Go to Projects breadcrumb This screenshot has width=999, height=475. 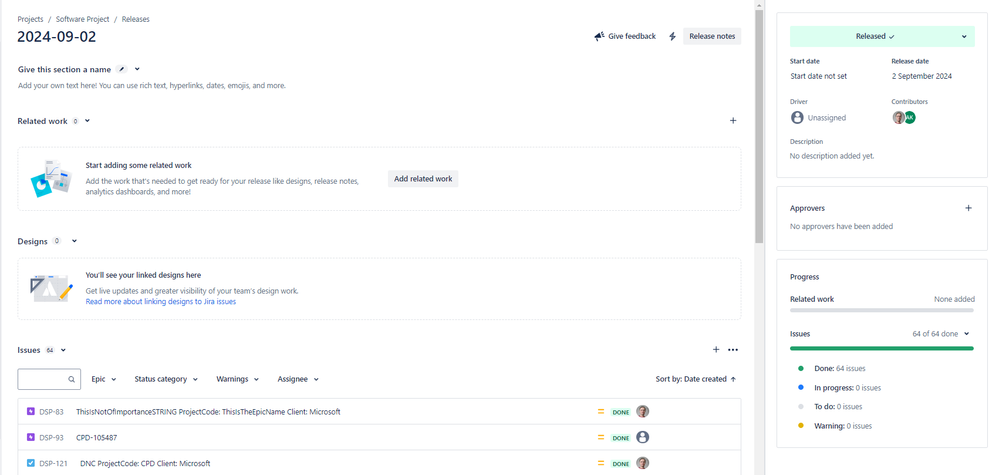[31, 19]
